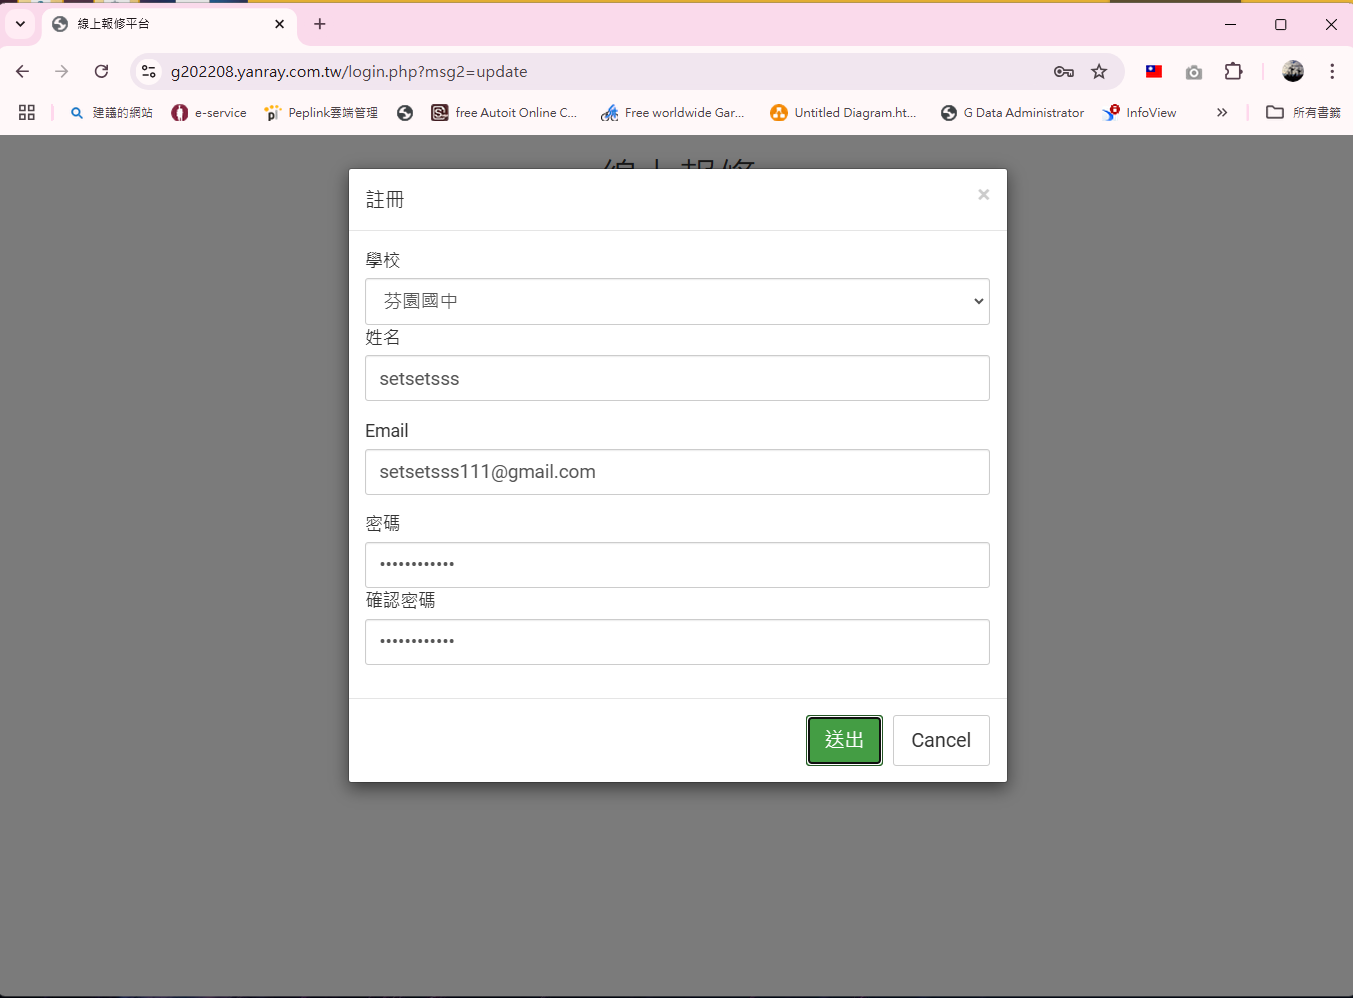The height and width of the screenshot is (998, 1353).
Task: Open site information icon in address bar
Action: [x=149, y=71]
